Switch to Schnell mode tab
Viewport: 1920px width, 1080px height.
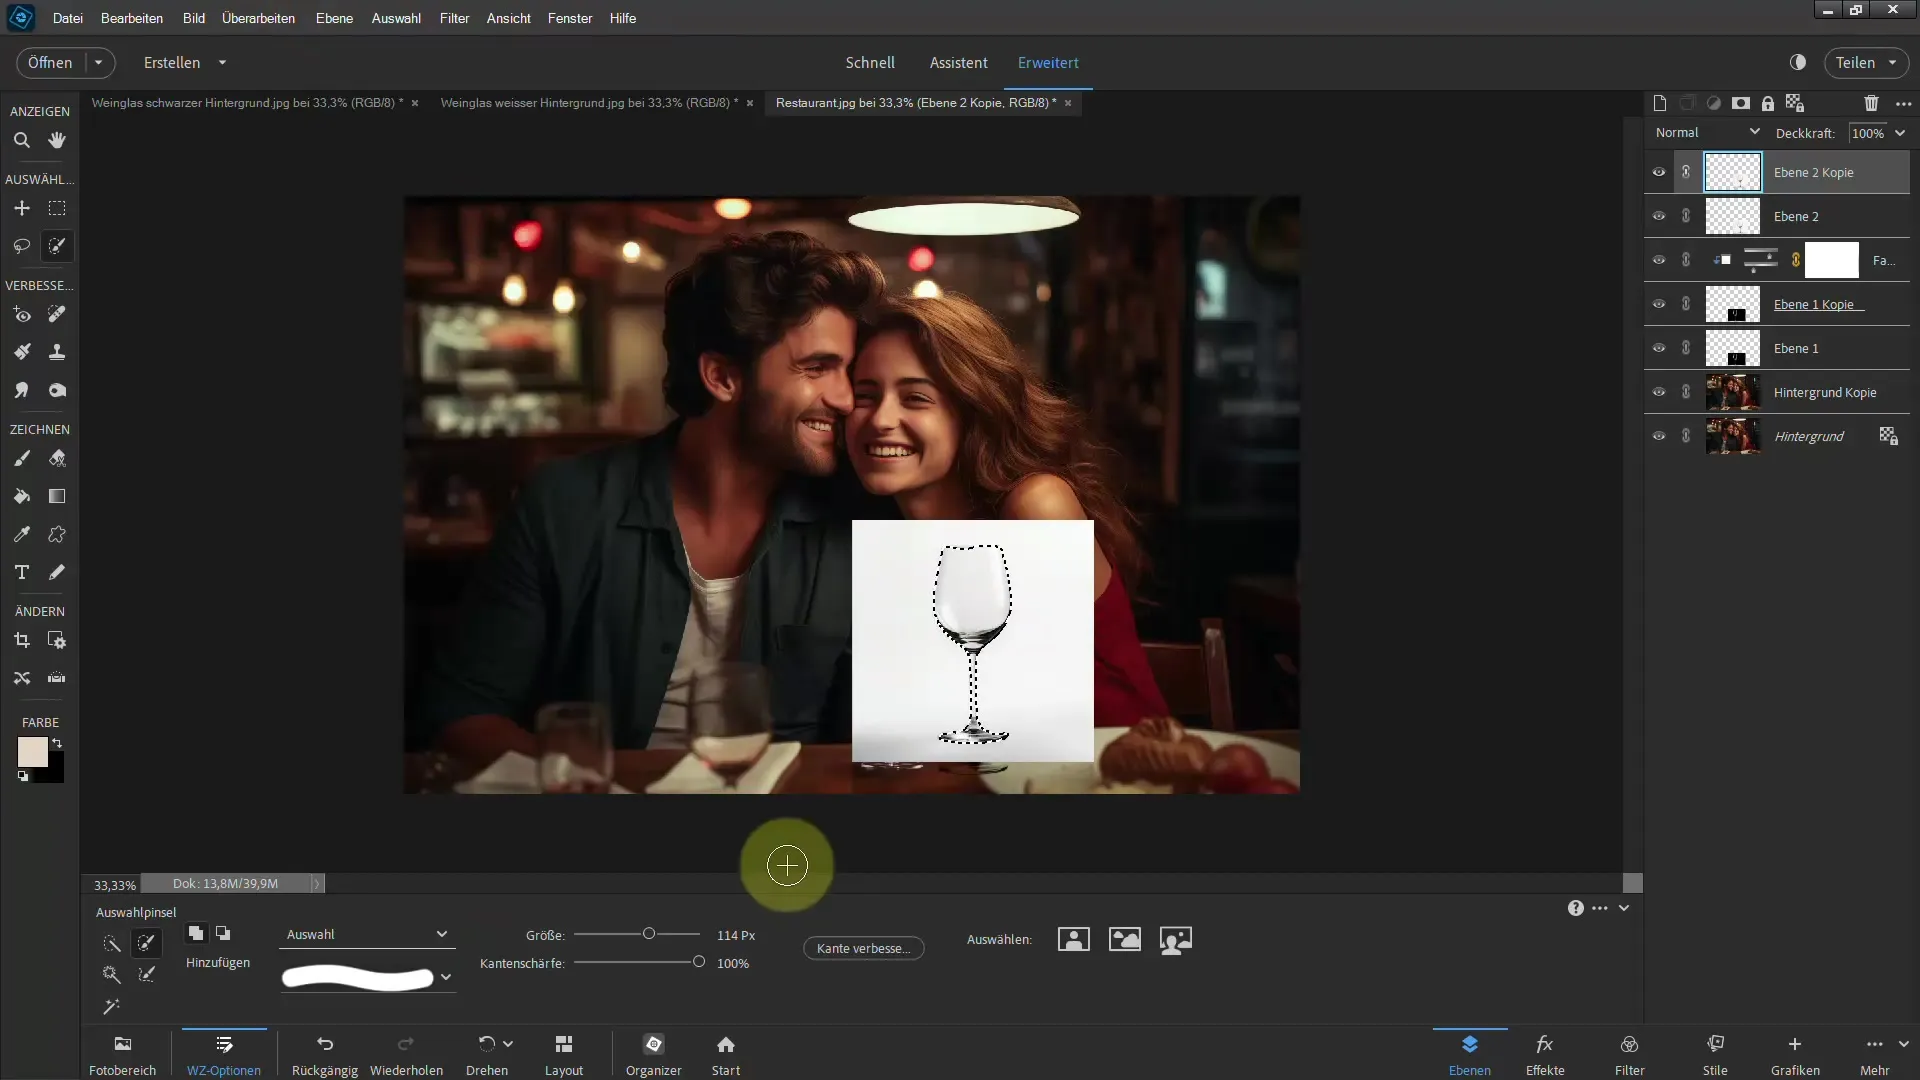point(870,62)
